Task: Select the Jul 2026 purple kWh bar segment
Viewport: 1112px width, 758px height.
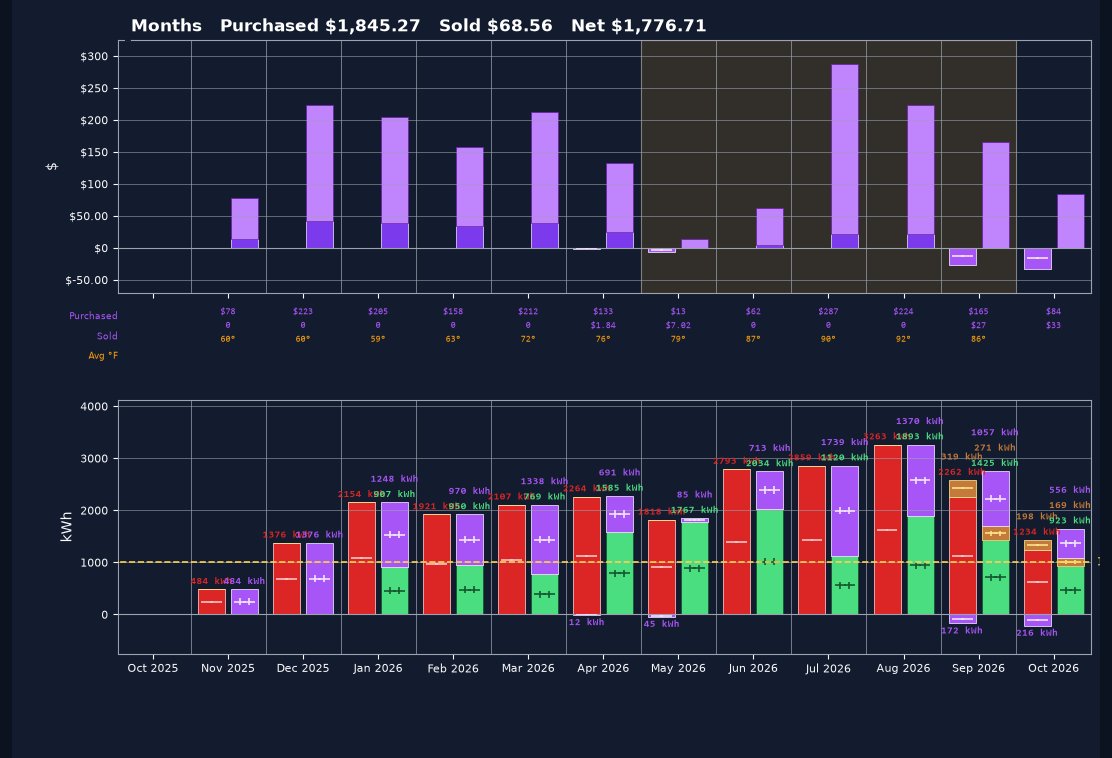Action: [845, 511]
